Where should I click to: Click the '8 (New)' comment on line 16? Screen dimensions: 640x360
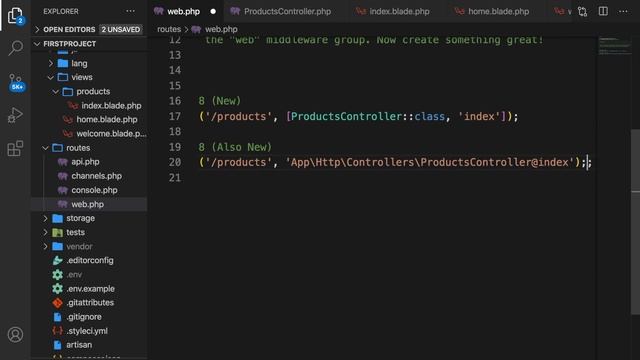[x=220, y=101]
